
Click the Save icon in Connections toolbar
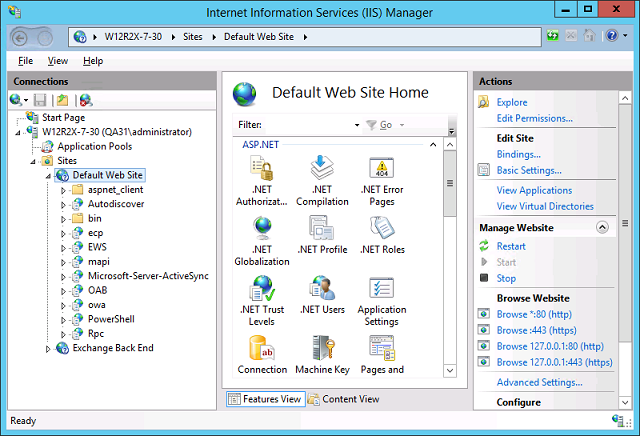pyautogui.click(x=40, y=100)
